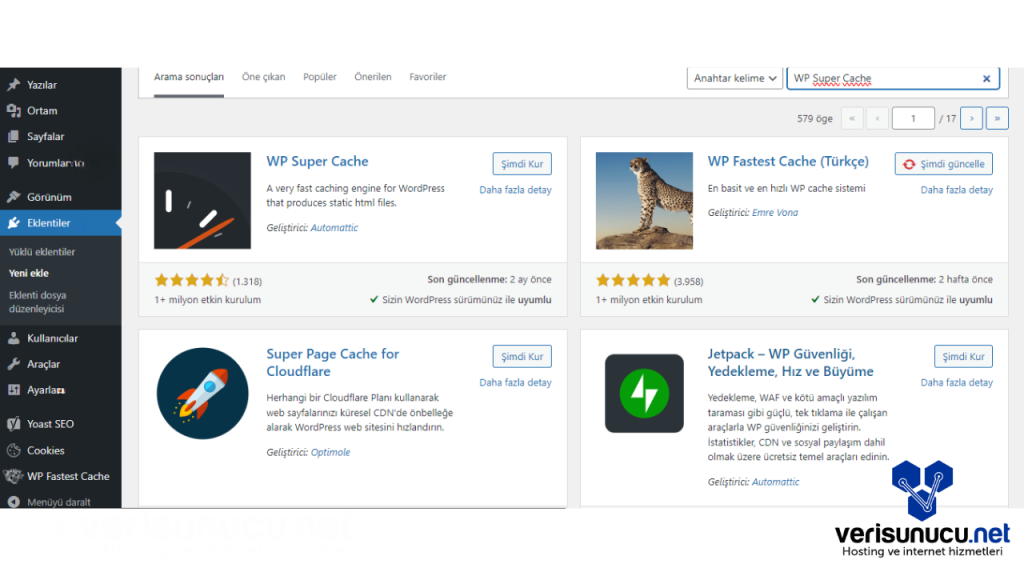This screenshot has width=1024, height=576.
Task: Open Ortam media icon in sidebar
Action: [14, 111]
